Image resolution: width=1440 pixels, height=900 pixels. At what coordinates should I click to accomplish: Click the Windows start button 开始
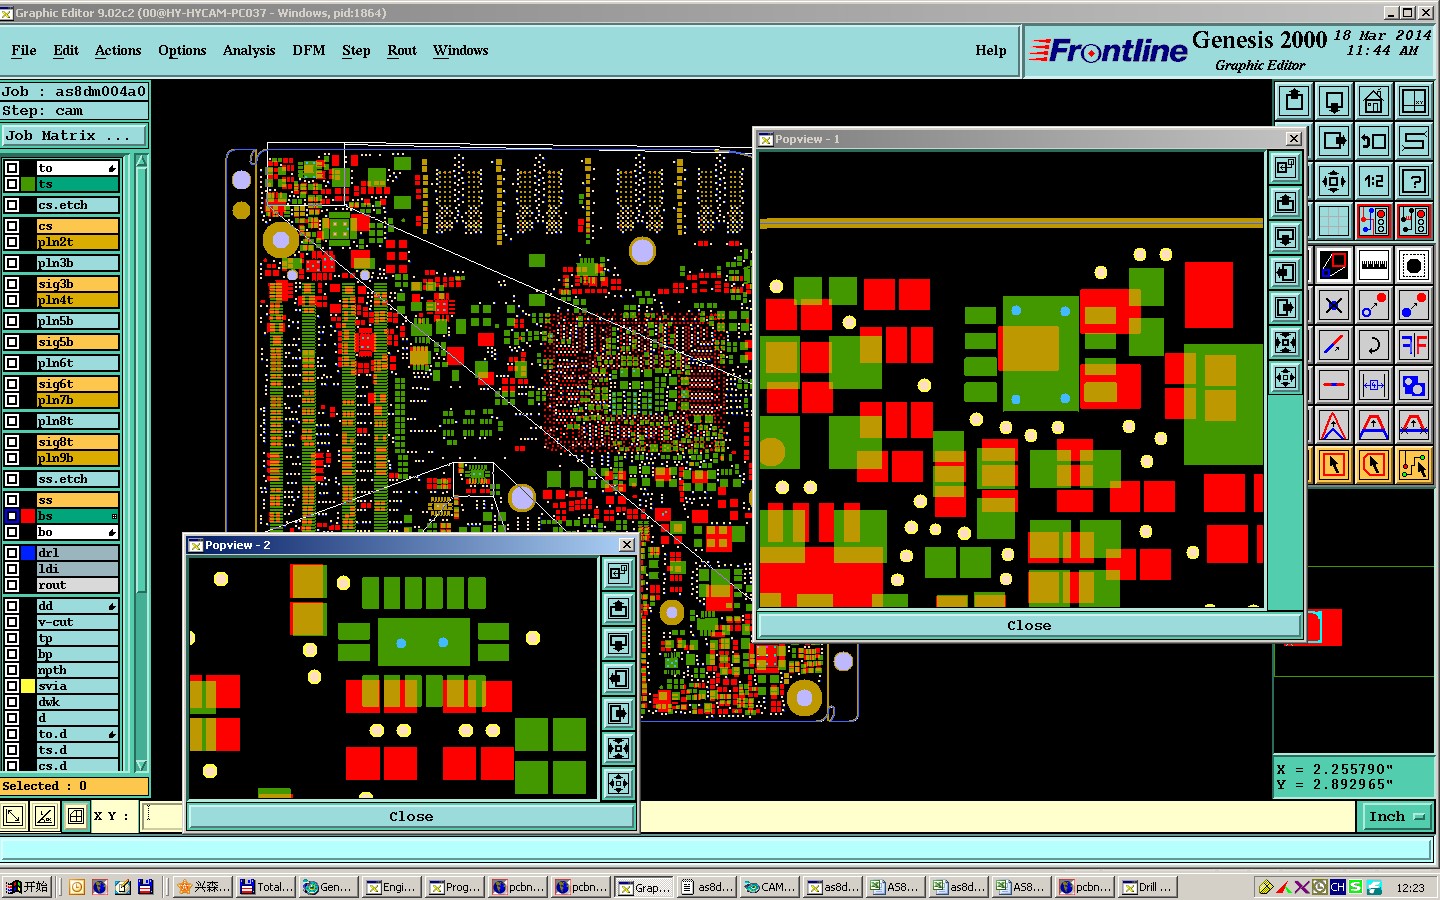point(27,887)
